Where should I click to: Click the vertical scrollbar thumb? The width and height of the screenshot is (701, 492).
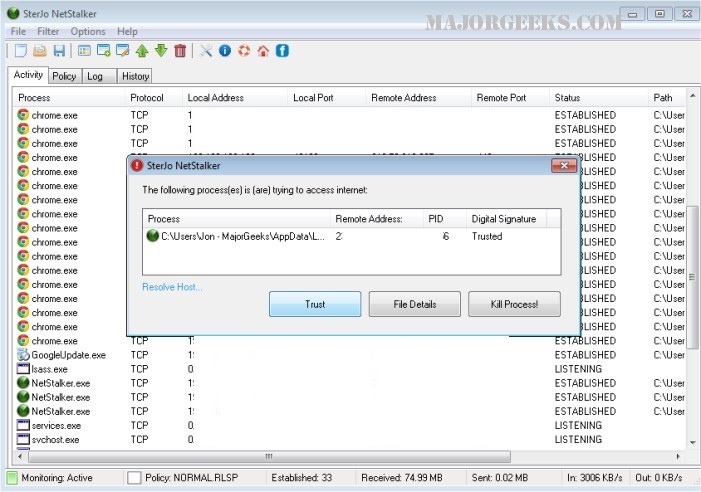692,276
